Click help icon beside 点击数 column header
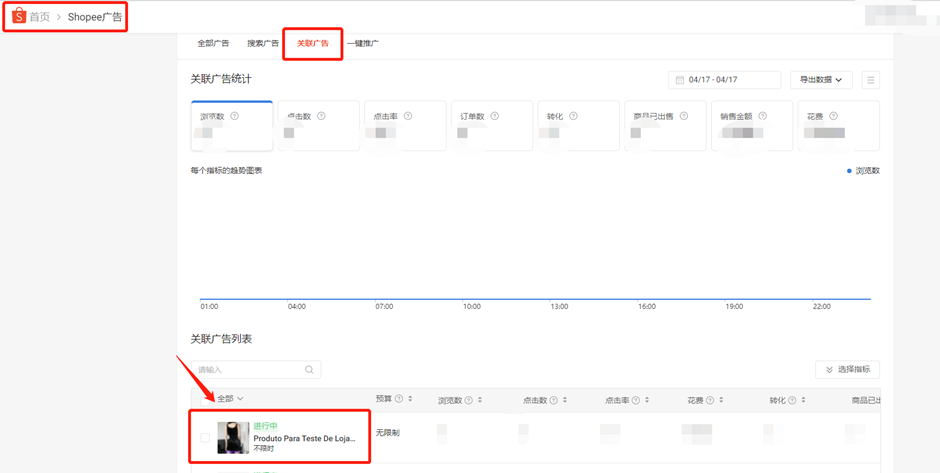The height and width of the screenshot is (473, 940). tap(554, 400)
